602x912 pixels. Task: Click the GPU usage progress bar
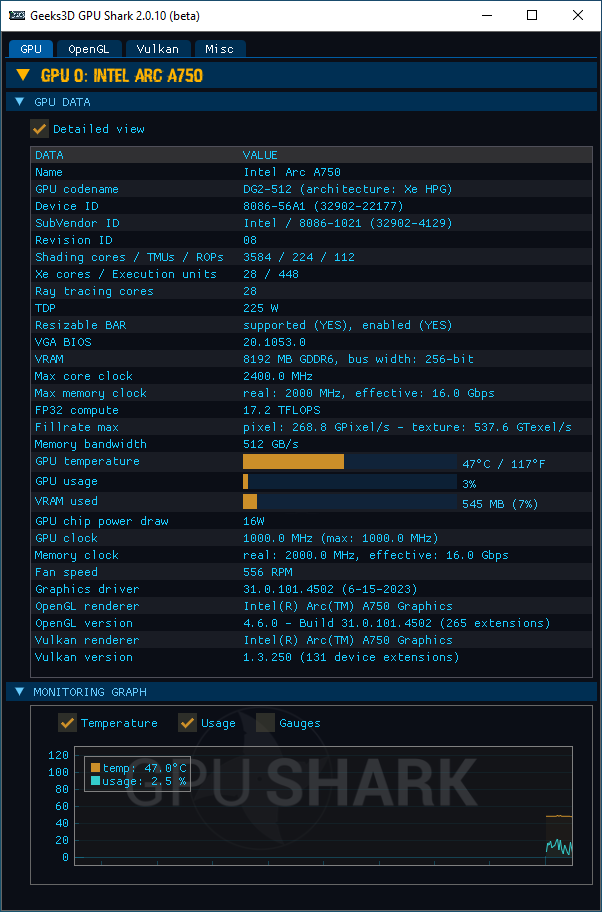(350, 482)
